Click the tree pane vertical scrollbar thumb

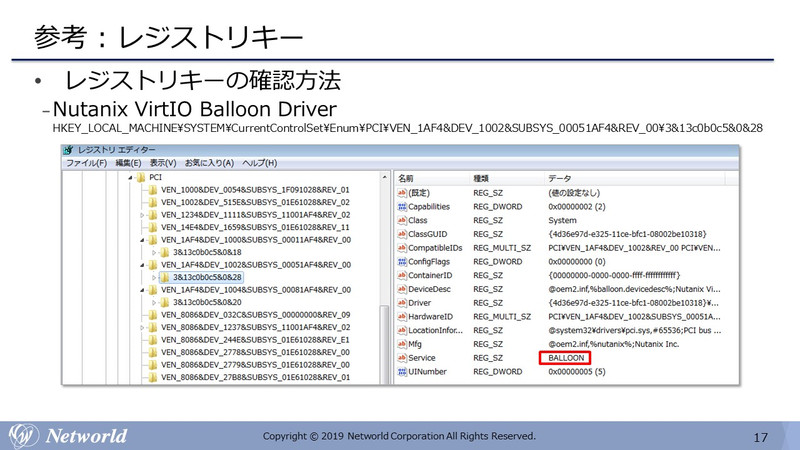pyautogui.click(x=385, y=344)
